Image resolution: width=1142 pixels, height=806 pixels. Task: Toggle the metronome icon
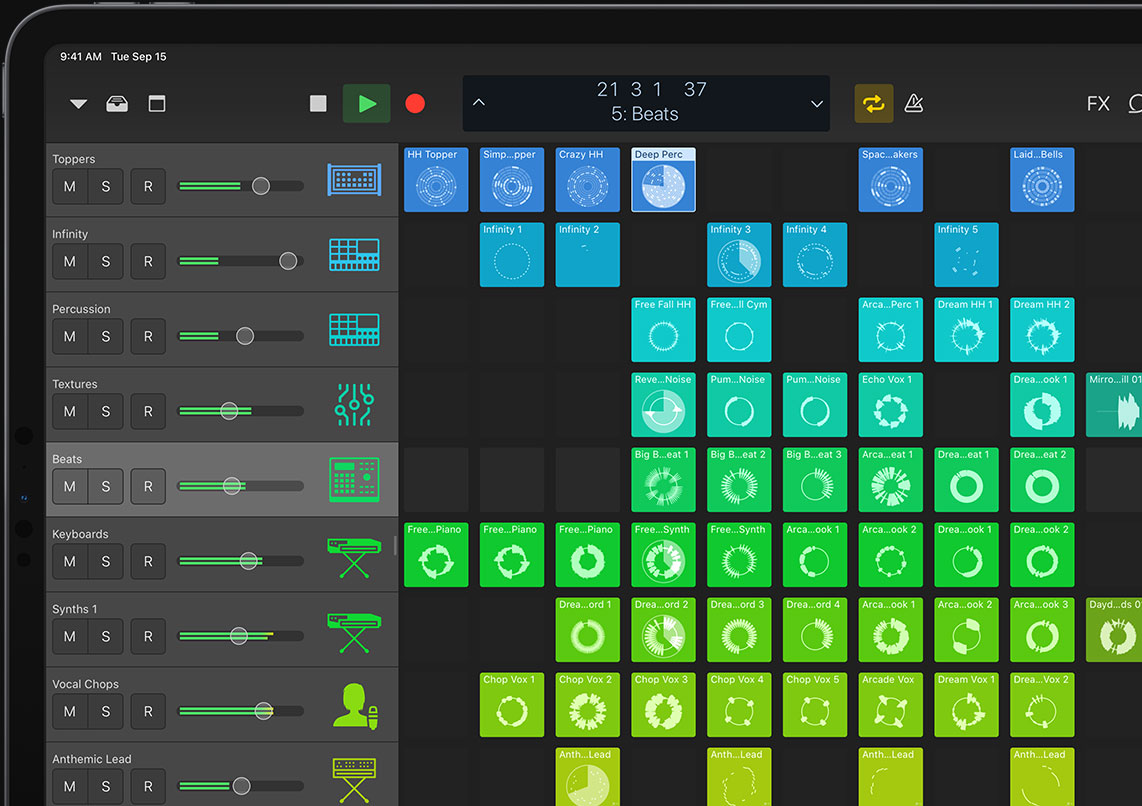tap(914, 103)
